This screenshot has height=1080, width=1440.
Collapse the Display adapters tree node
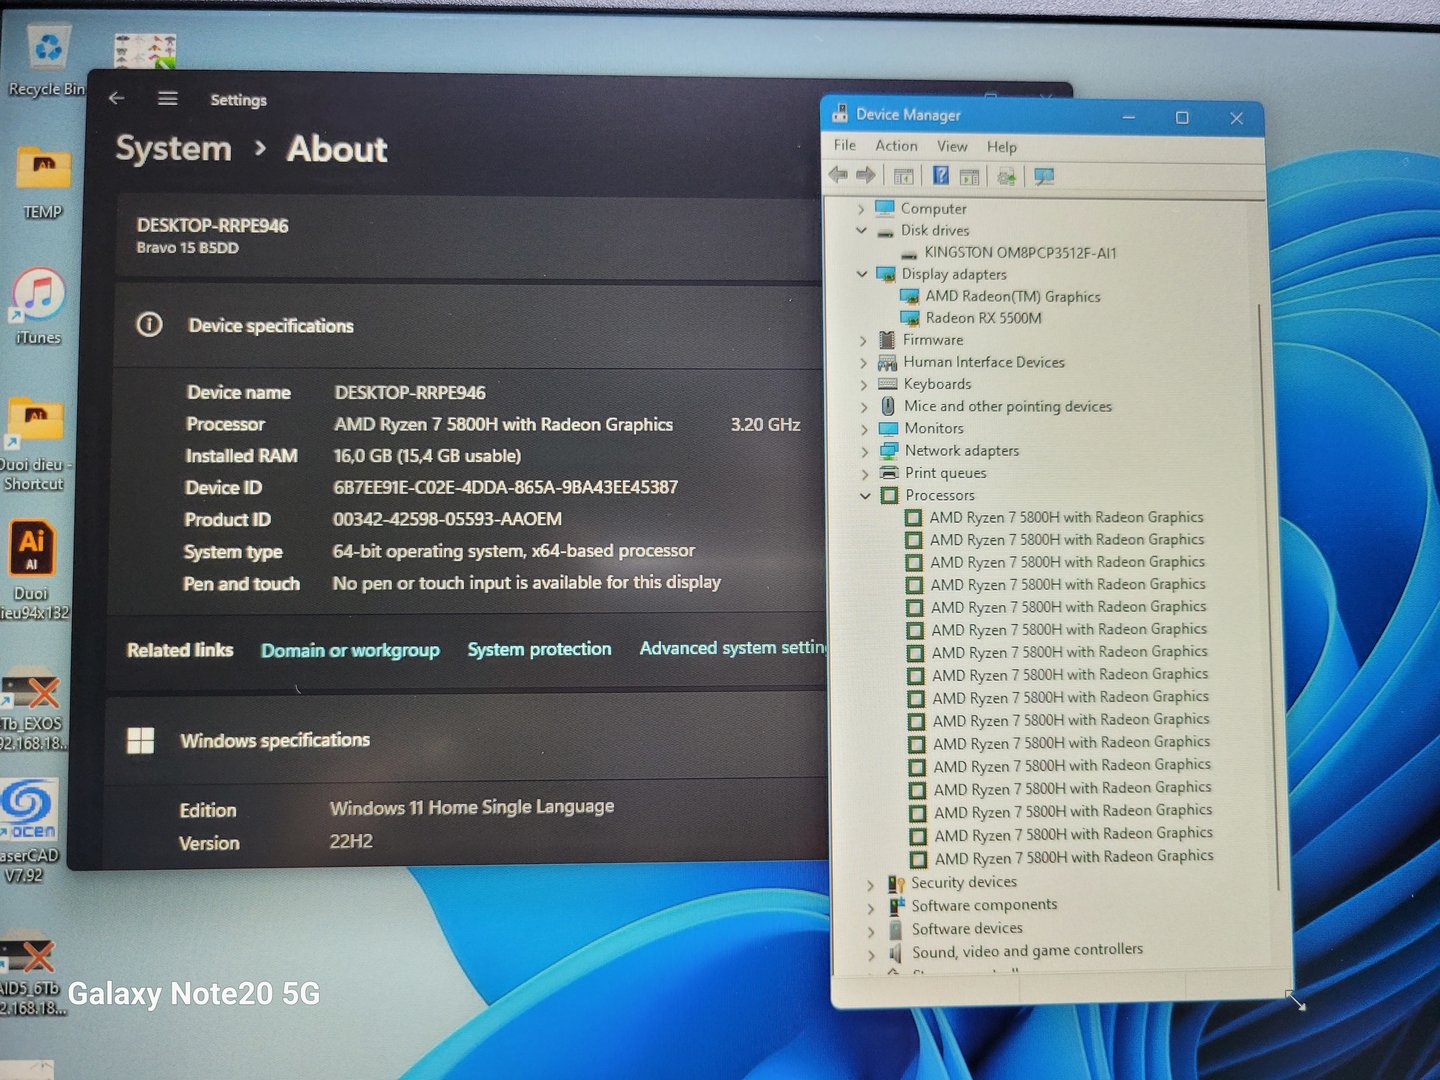(x=862, y=274)
